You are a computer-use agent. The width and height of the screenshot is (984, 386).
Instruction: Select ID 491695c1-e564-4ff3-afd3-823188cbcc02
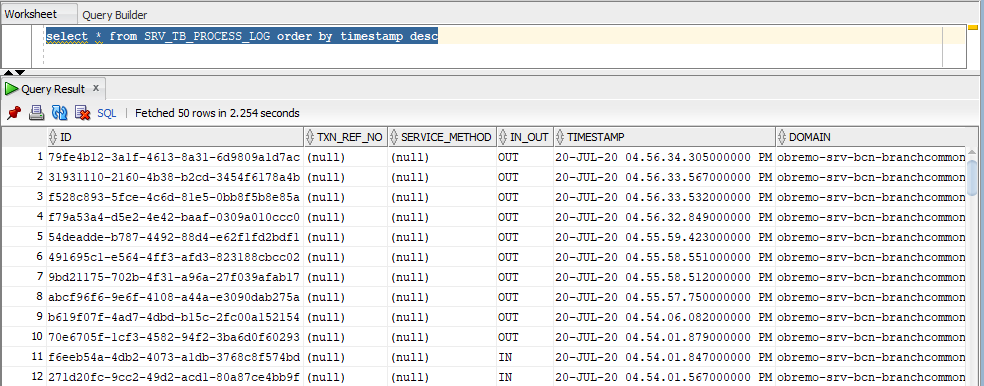pos(174,257)
